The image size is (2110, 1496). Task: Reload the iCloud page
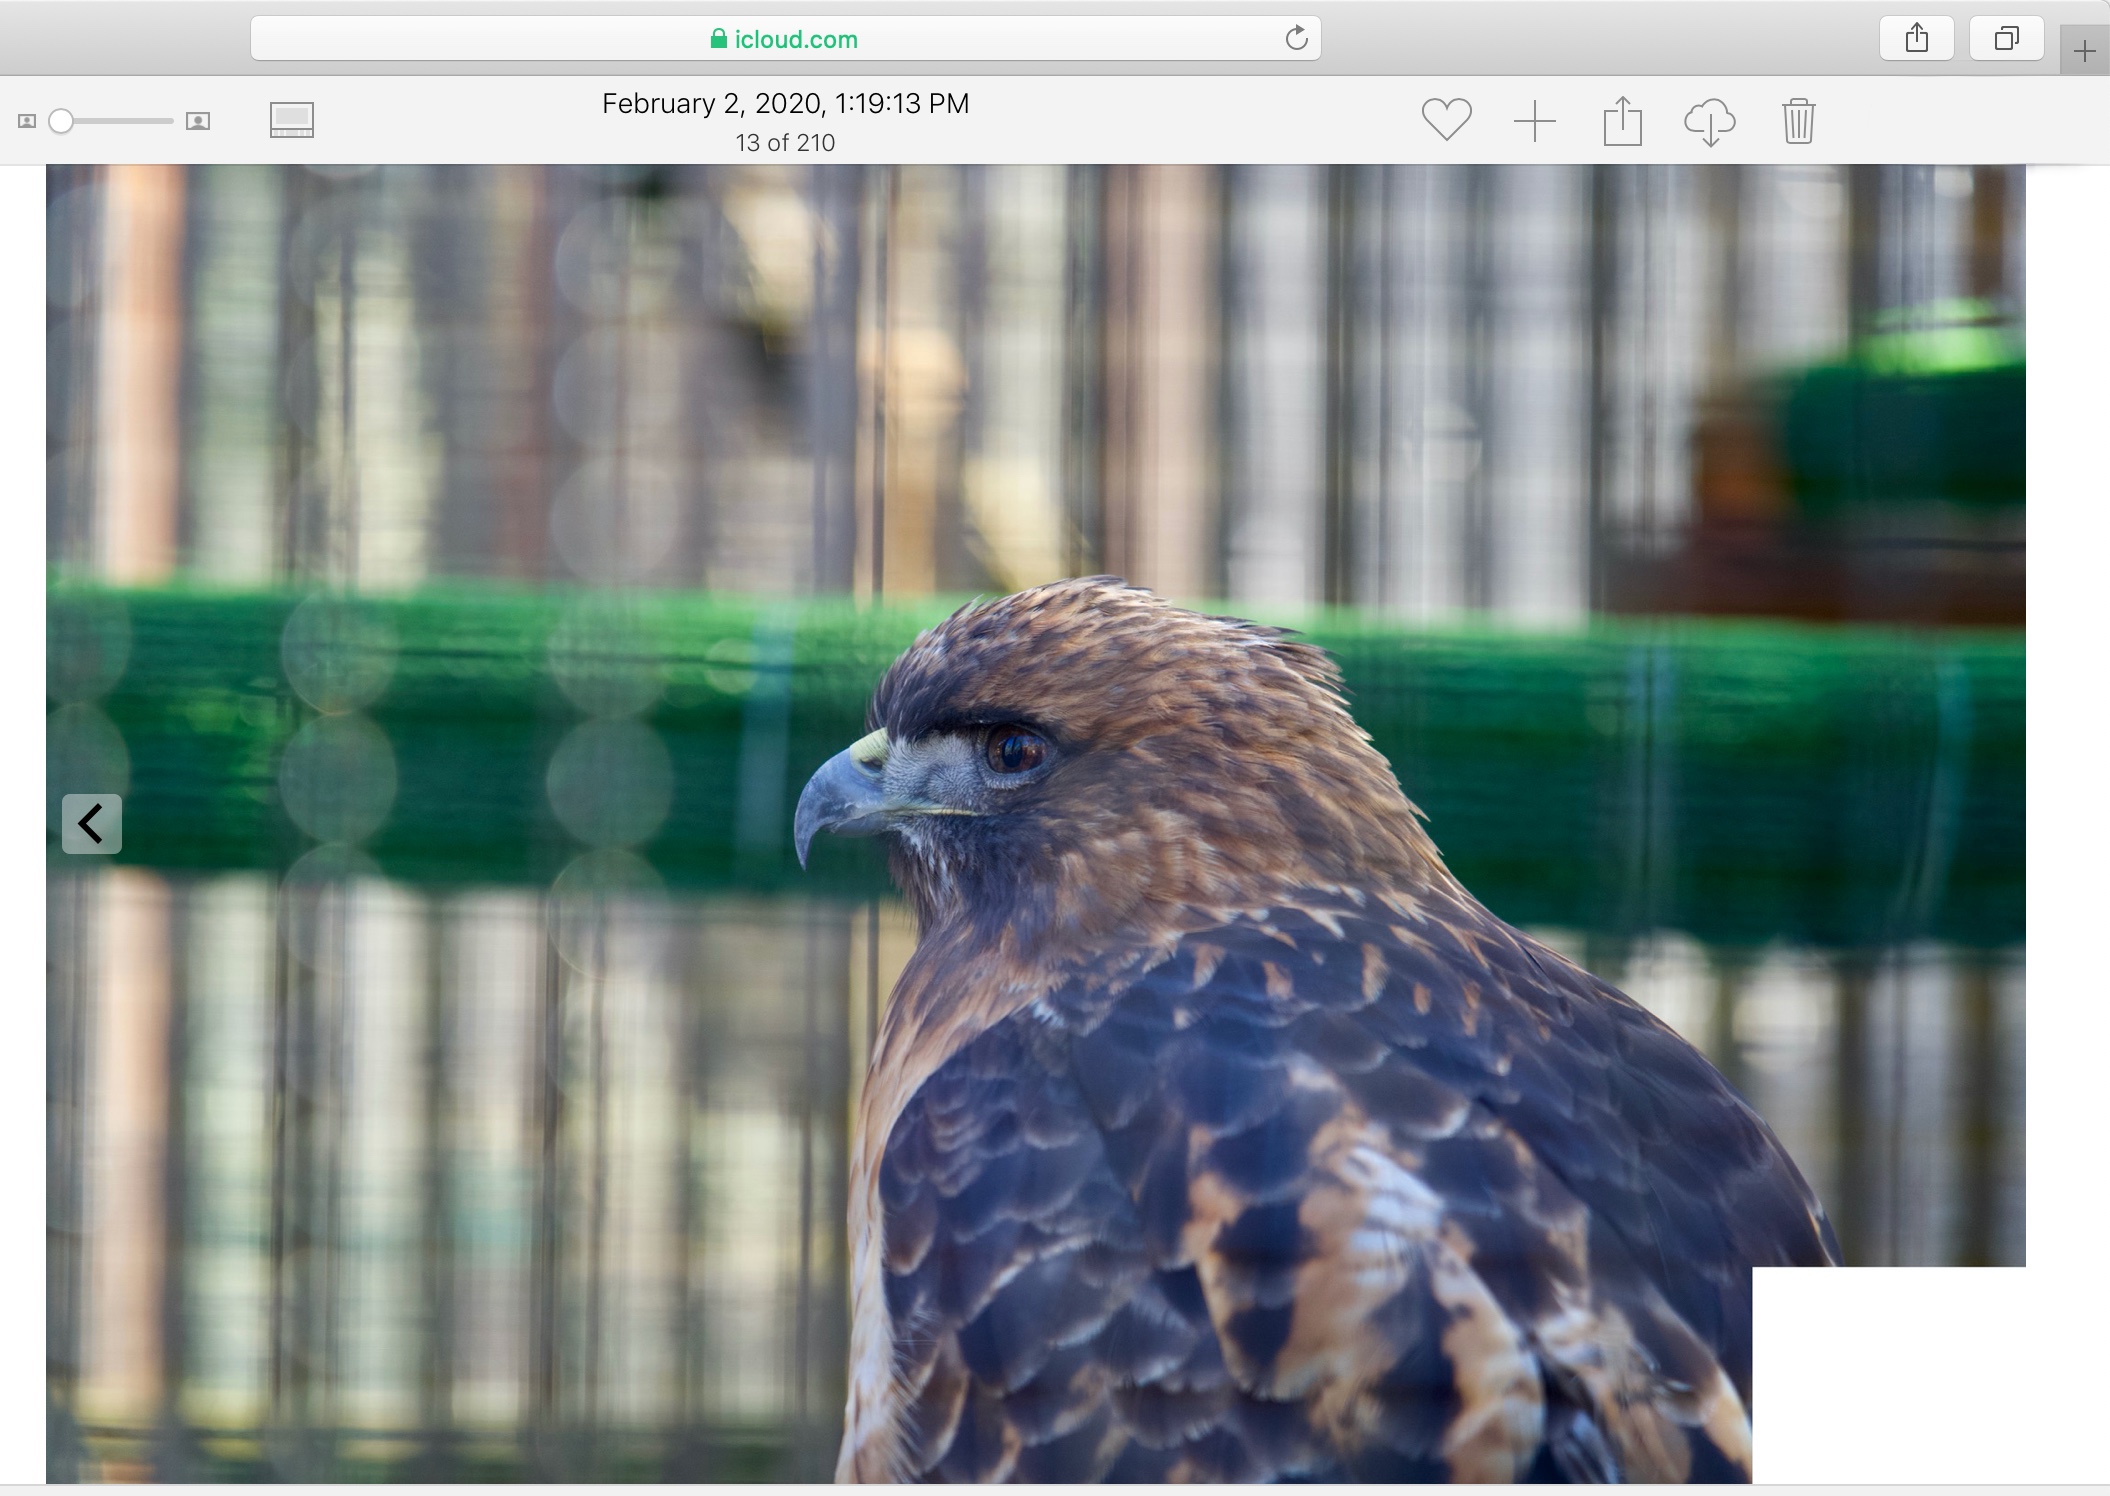click(x=1296, y=39)
